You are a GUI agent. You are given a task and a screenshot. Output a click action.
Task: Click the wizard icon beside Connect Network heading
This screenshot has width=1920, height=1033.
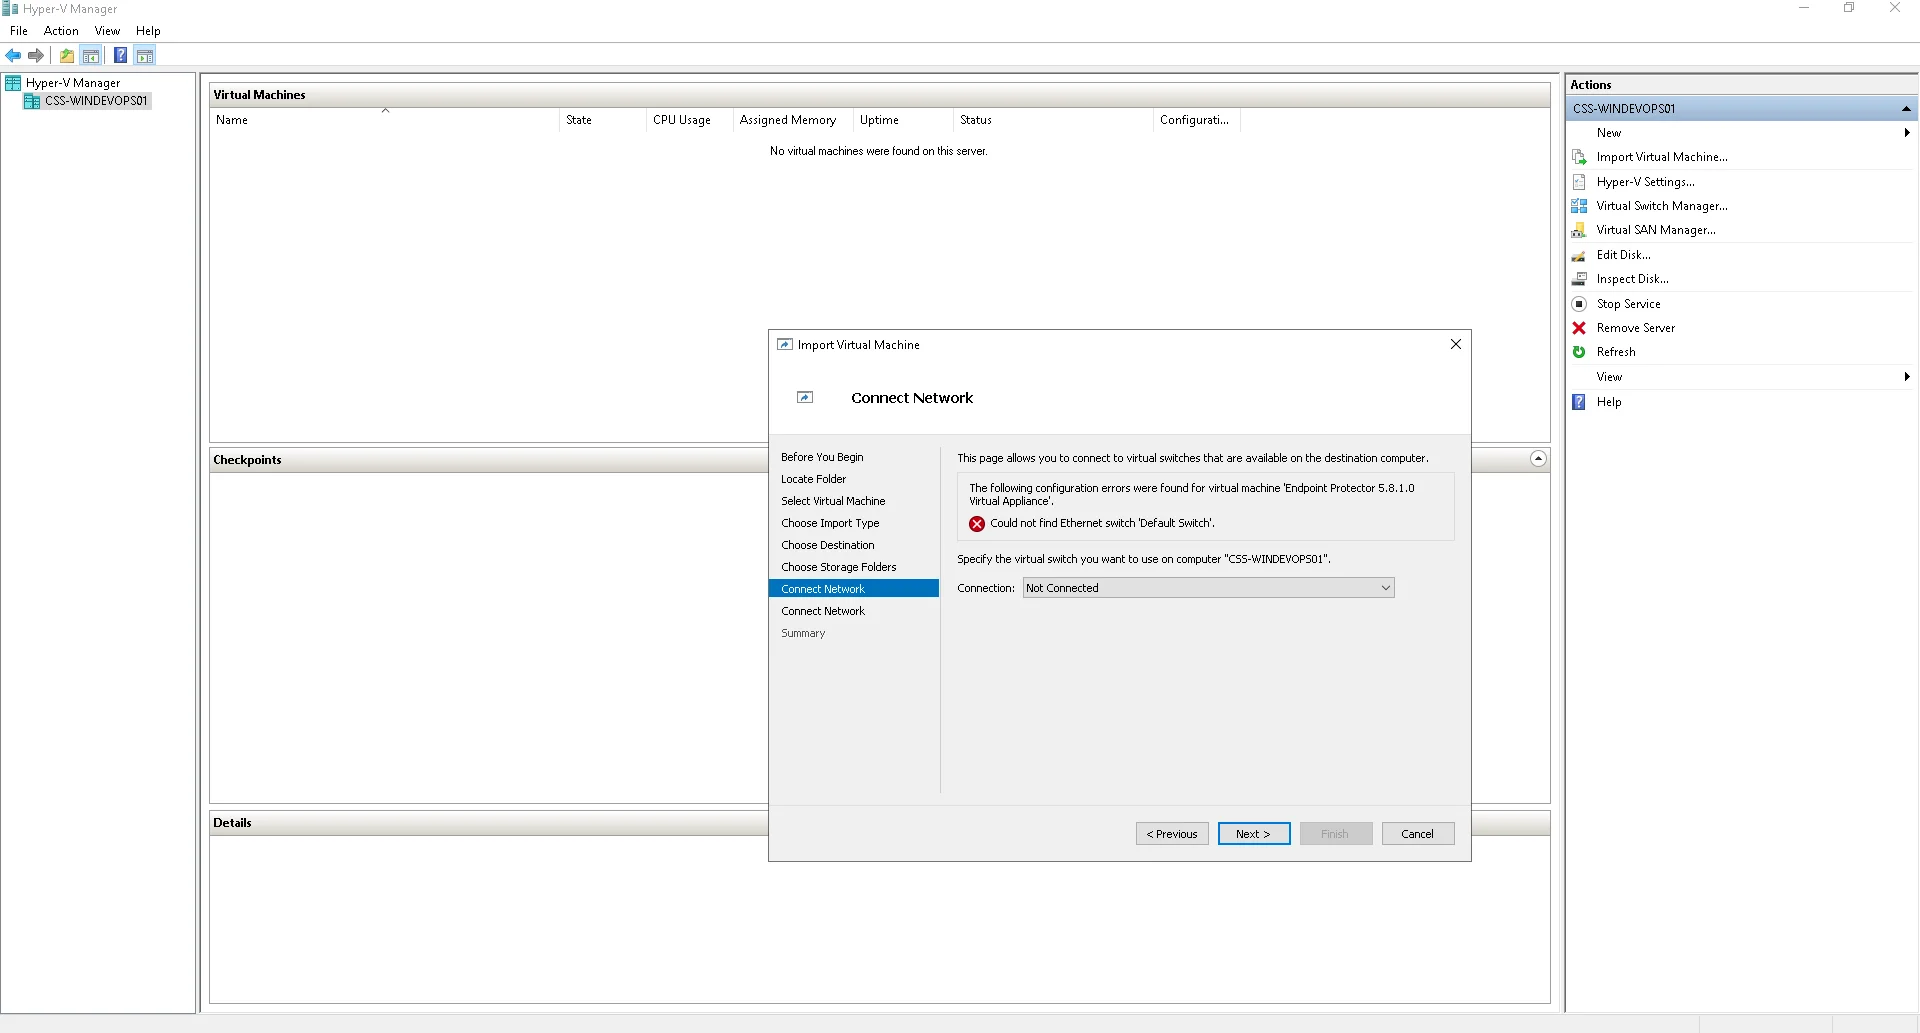click(x=805, y=398)
